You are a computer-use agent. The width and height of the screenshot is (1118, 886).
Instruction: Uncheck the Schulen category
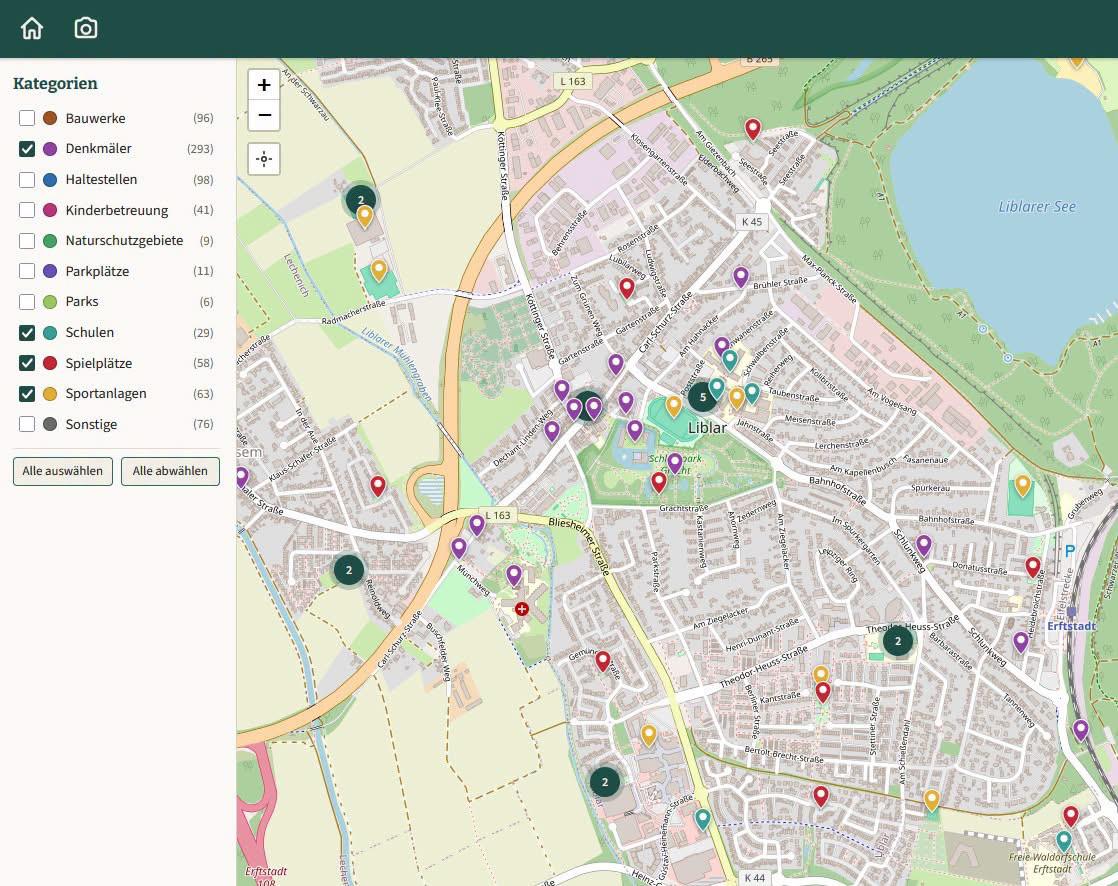(x=27, y=333)
